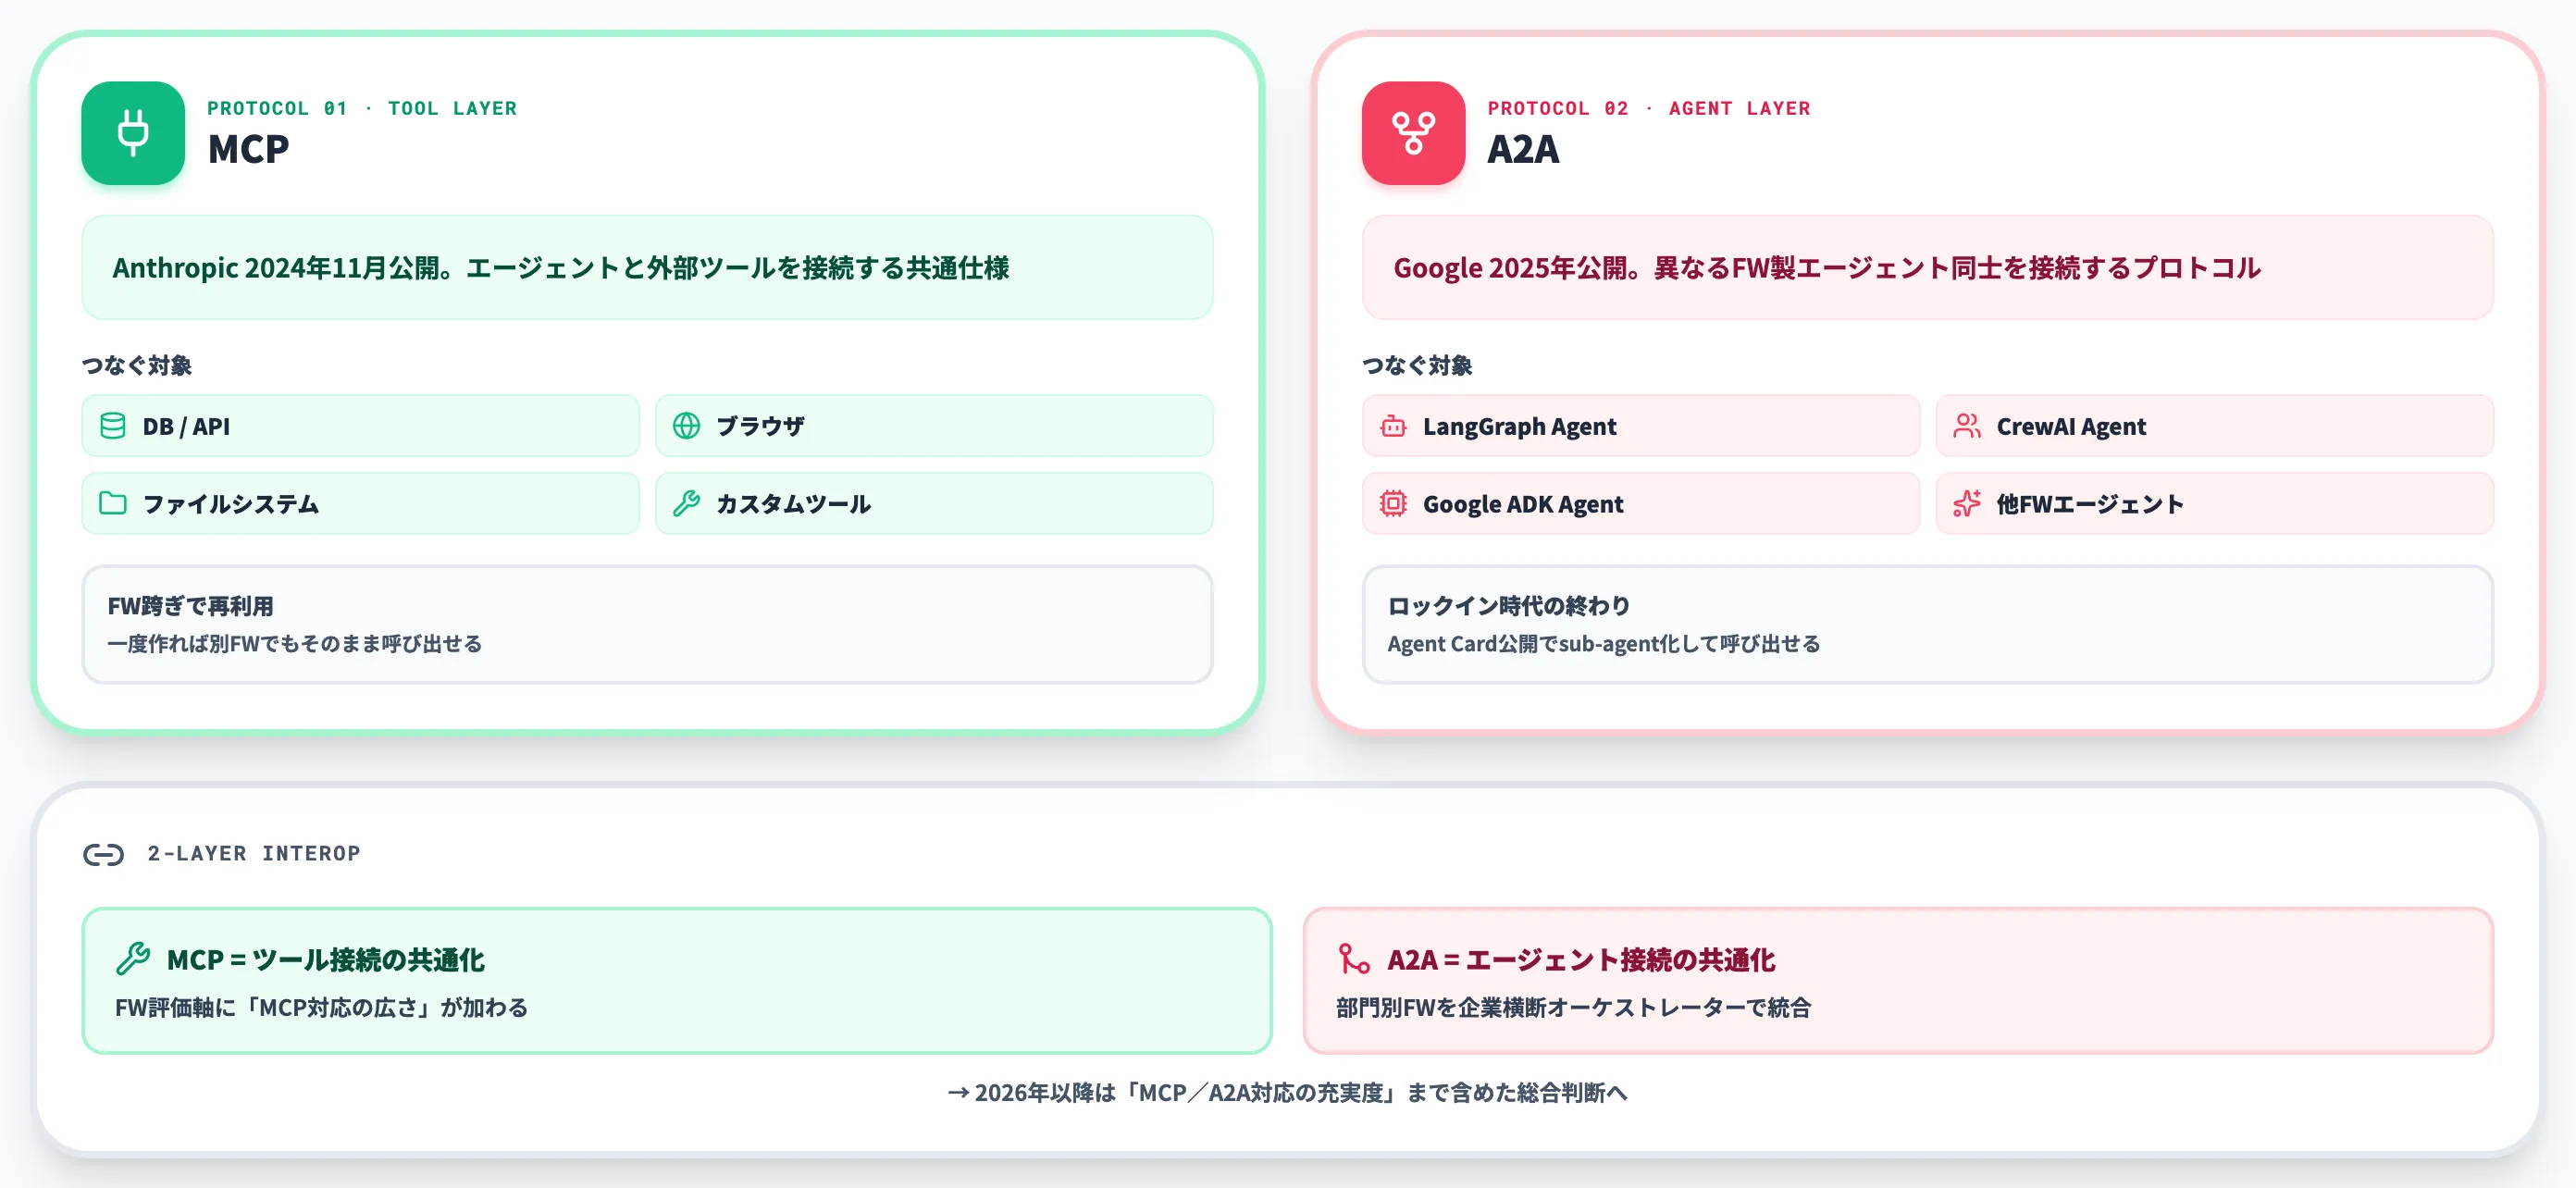Click the users icon beside CrewAI Agent

point(1967,426)
